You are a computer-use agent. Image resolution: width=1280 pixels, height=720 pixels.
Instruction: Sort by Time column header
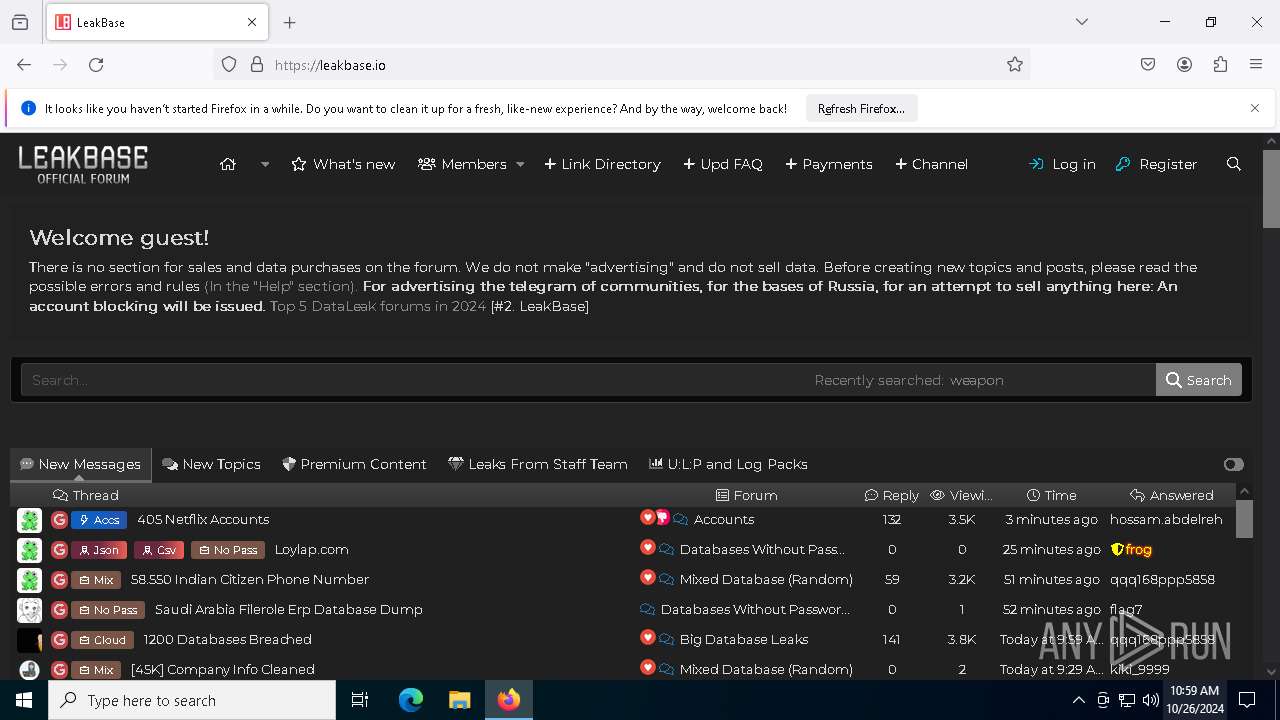click(1051, 495)
